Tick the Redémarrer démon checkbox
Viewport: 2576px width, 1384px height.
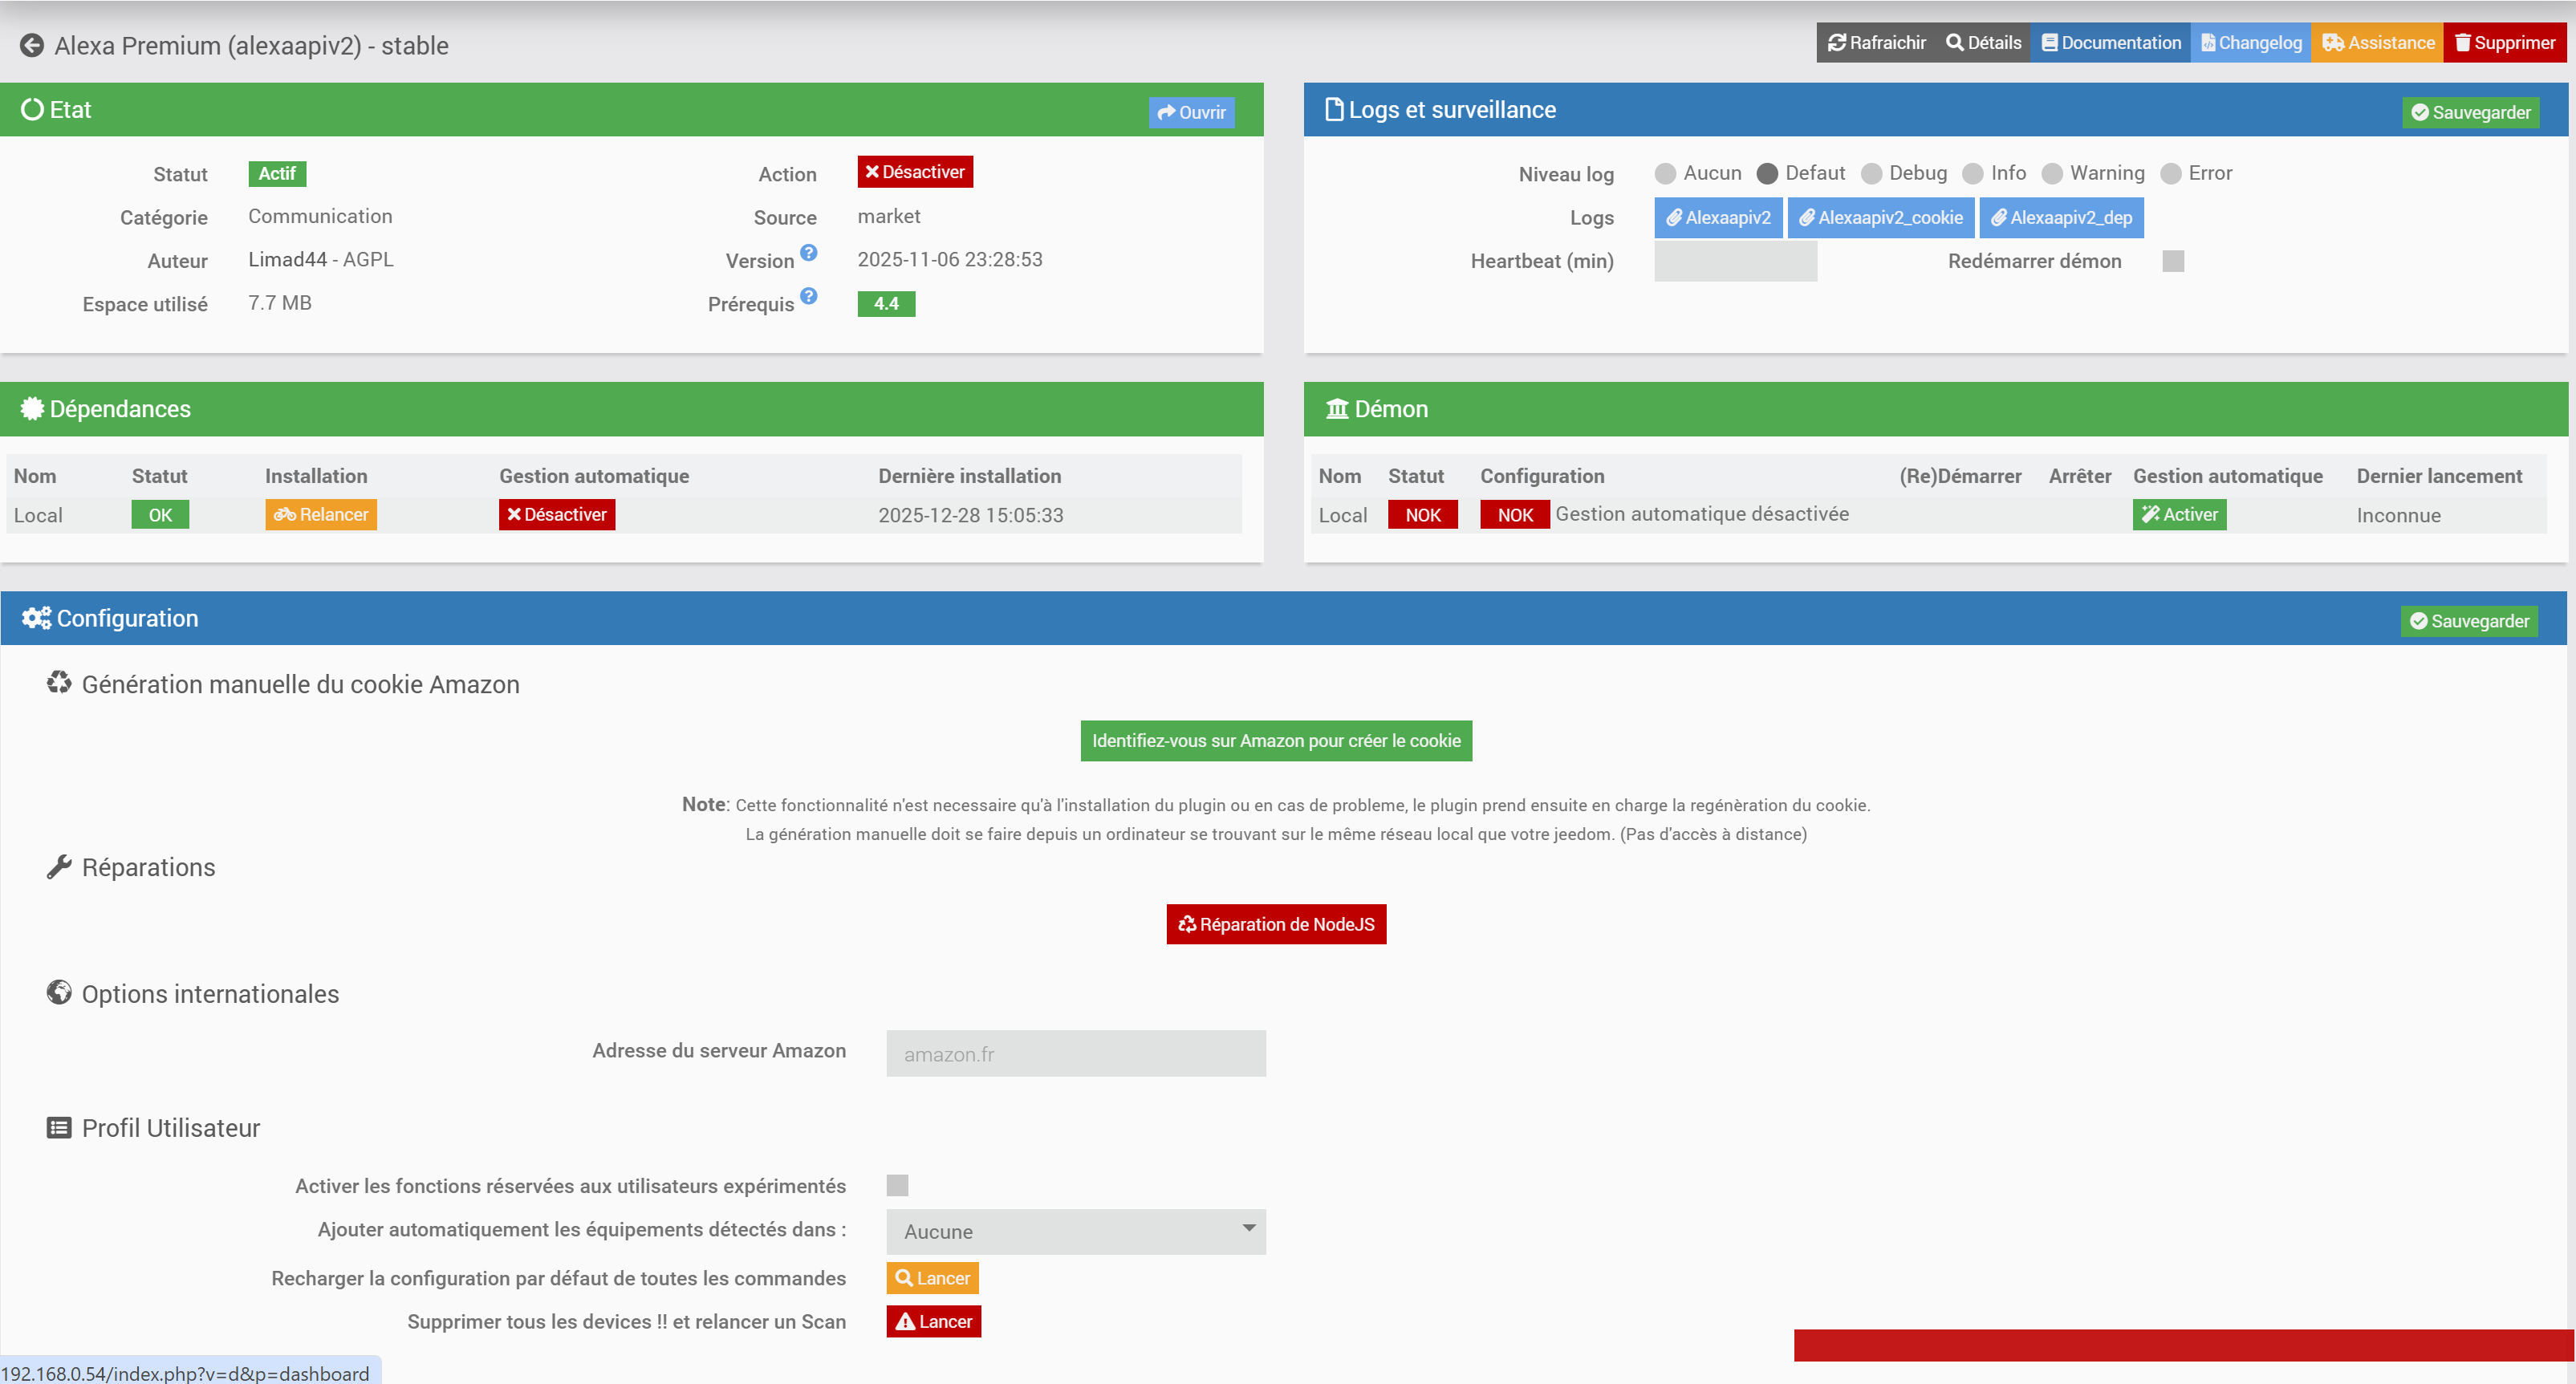click(2172, 261)
